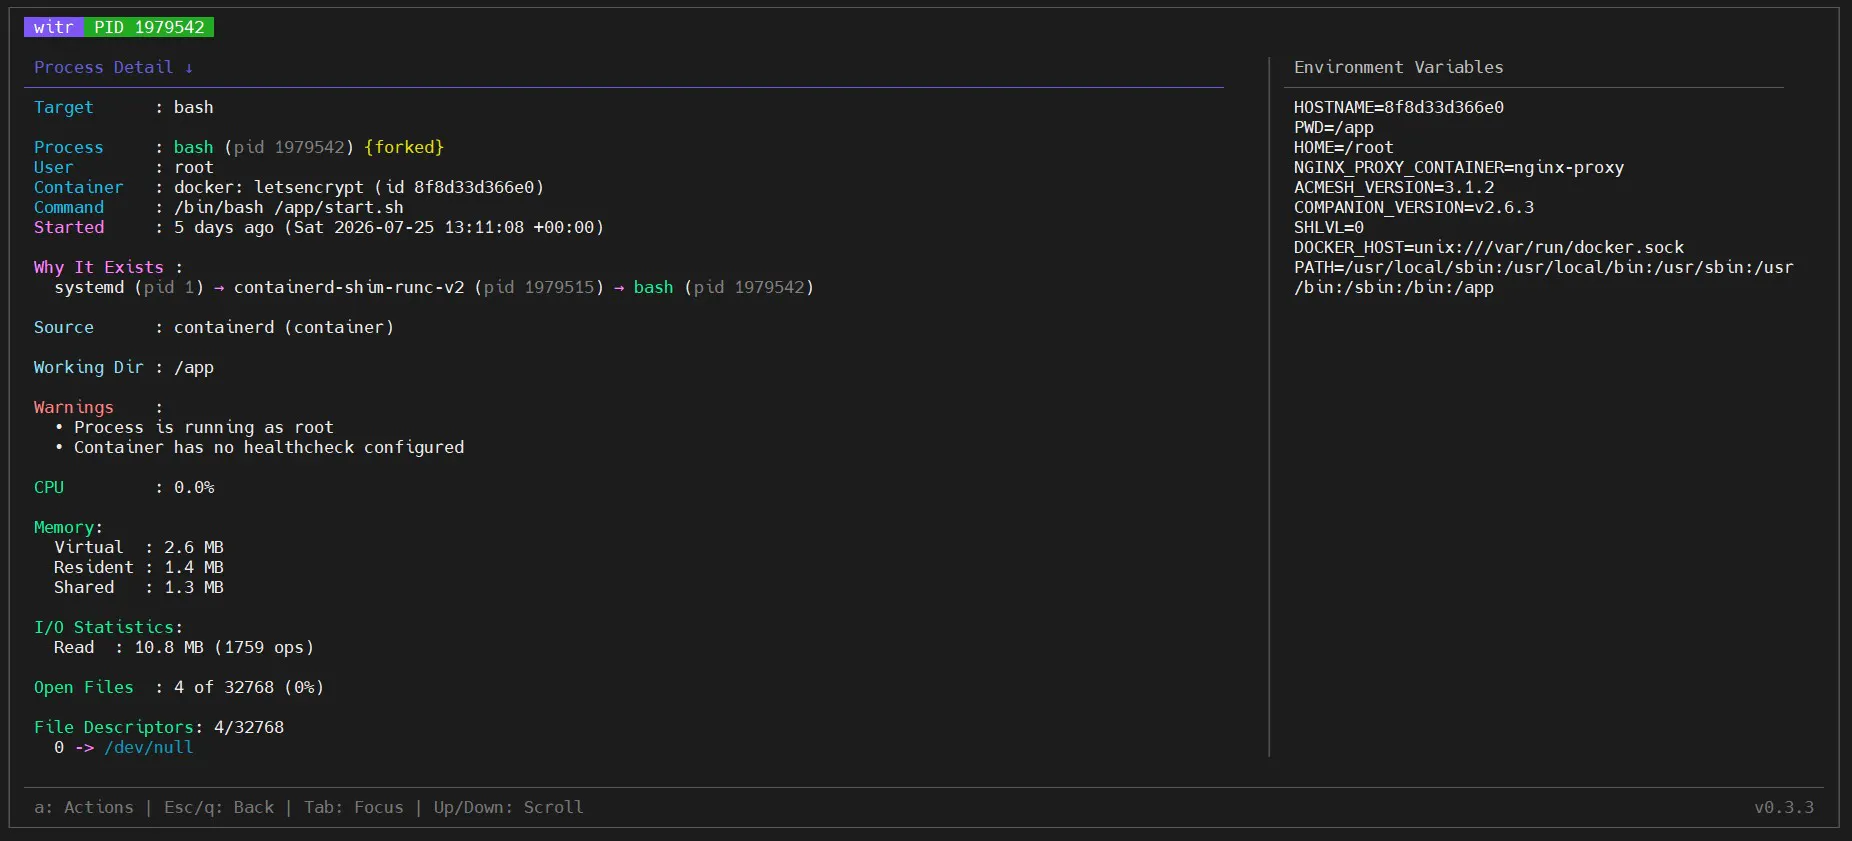
Task: Click the v0.3.3 version label
Action: click(1783, 807)
